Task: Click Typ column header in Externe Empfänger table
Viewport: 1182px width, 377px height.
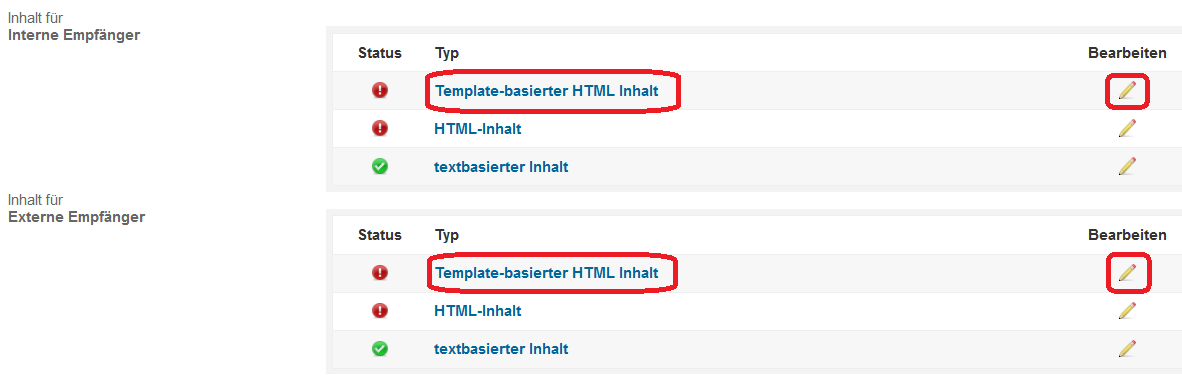Action: tap(447, 235)
